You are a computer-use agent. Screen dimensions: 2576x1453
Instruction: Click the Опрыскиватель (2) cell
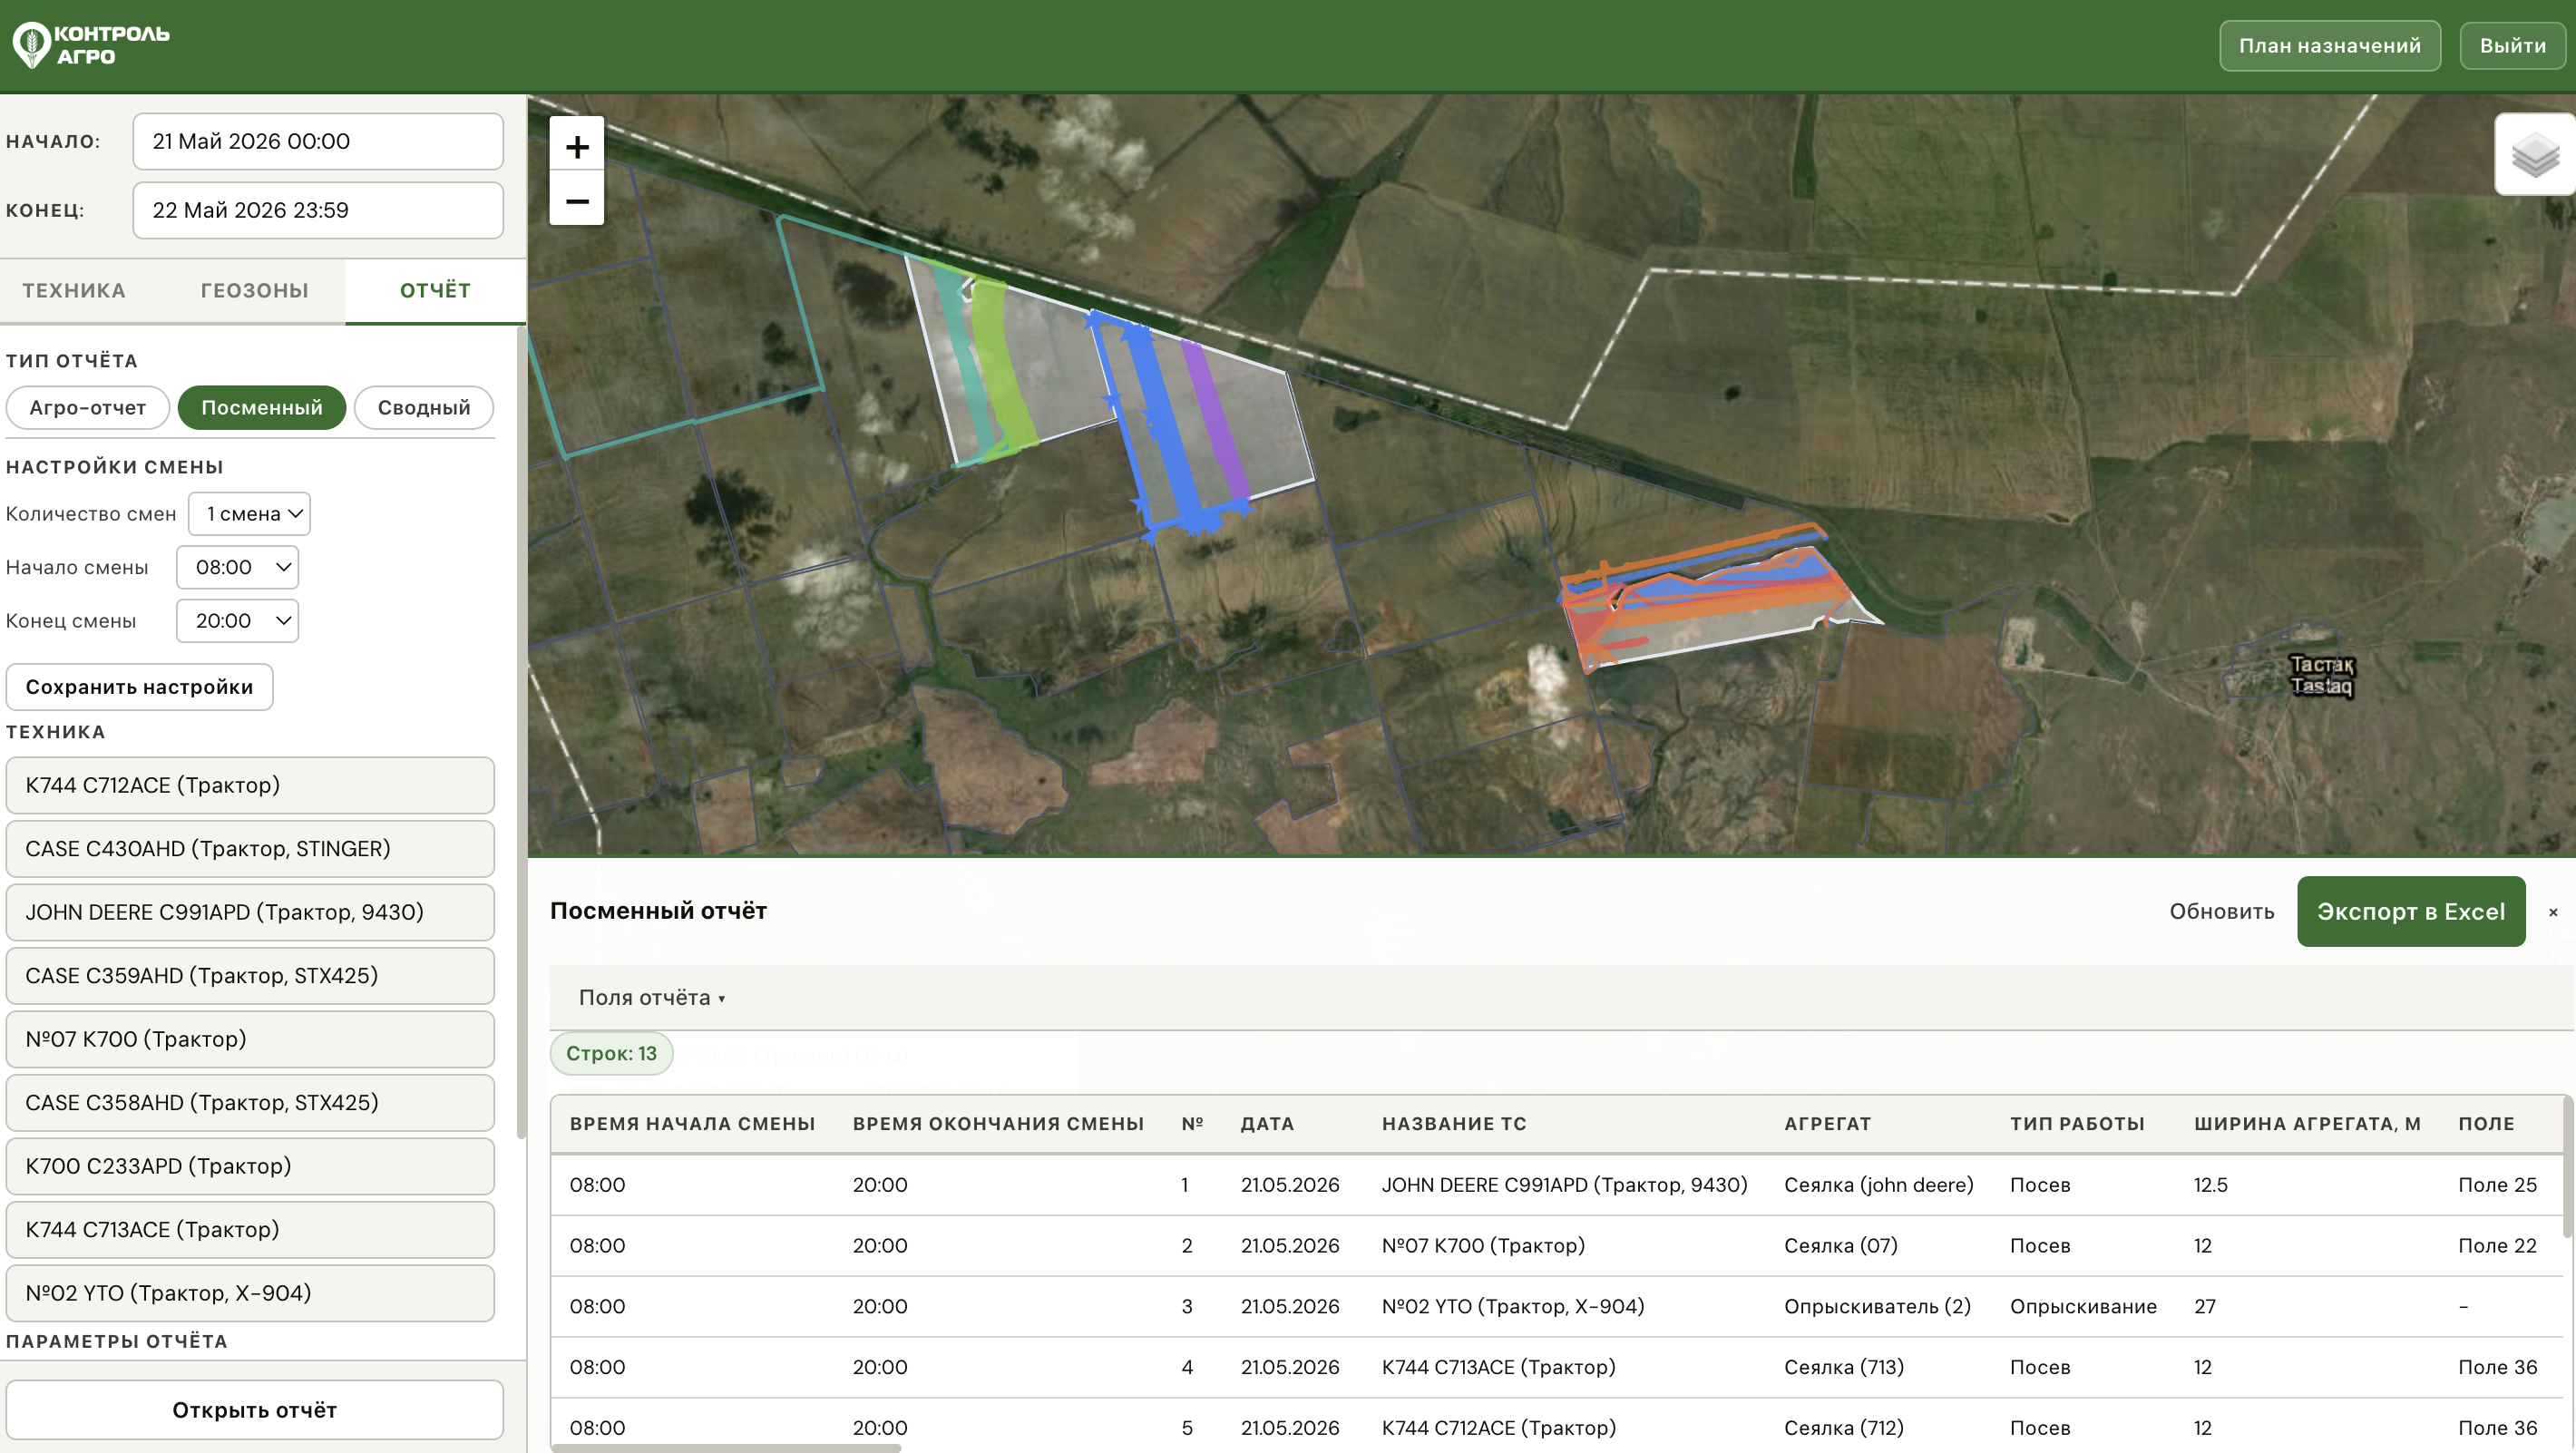[x=1877, y=1307]
